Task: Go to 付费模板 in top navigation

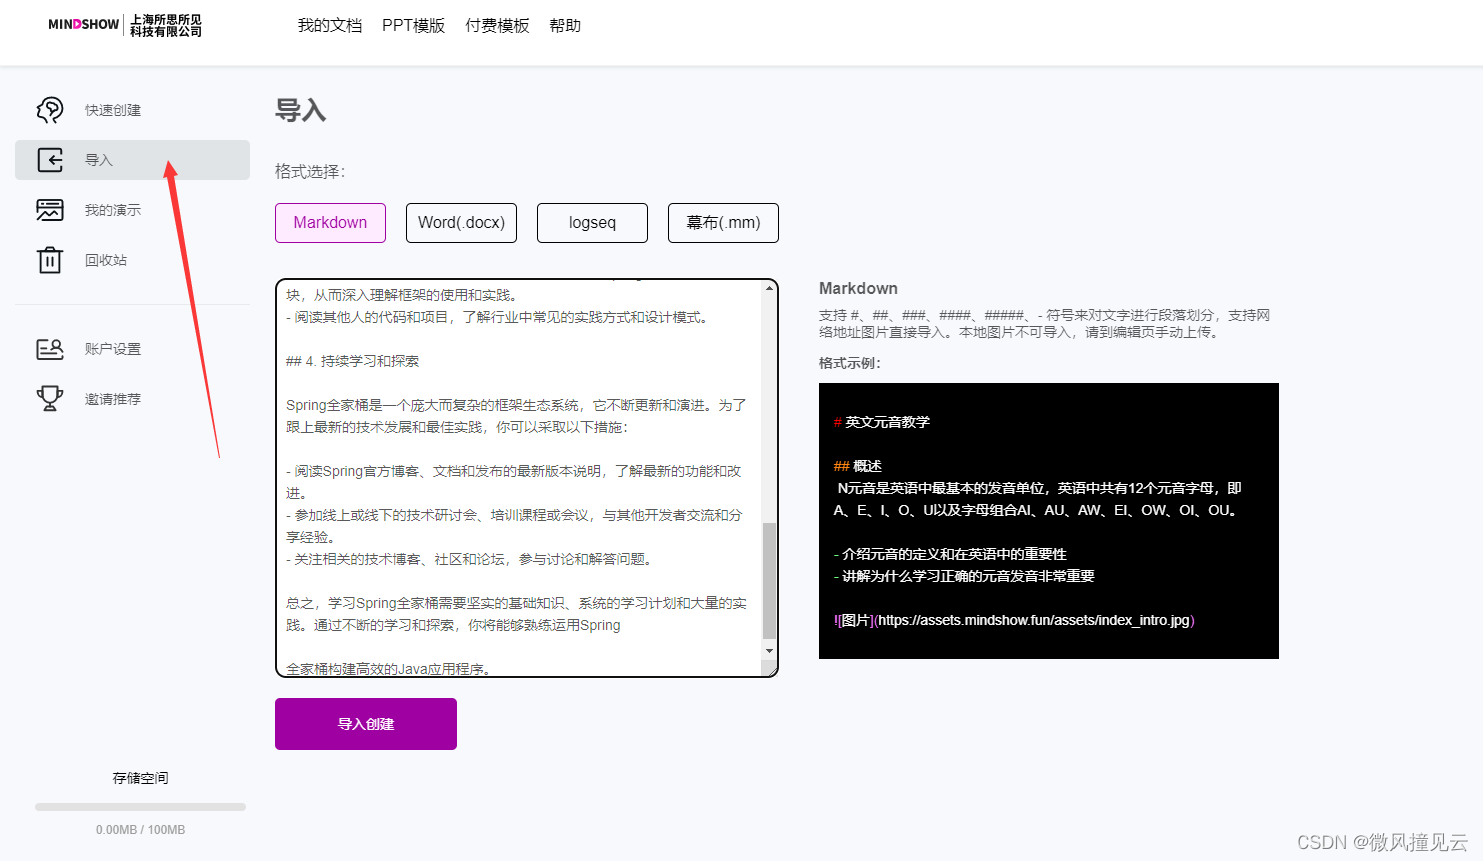Action: point(497,25)
